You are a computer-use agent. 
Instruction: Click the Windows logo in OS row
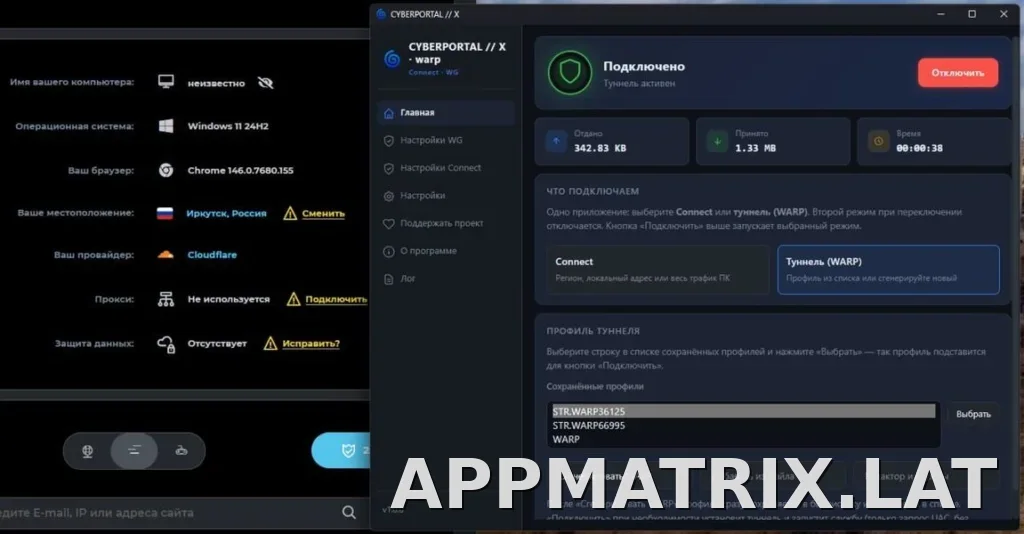166,126
